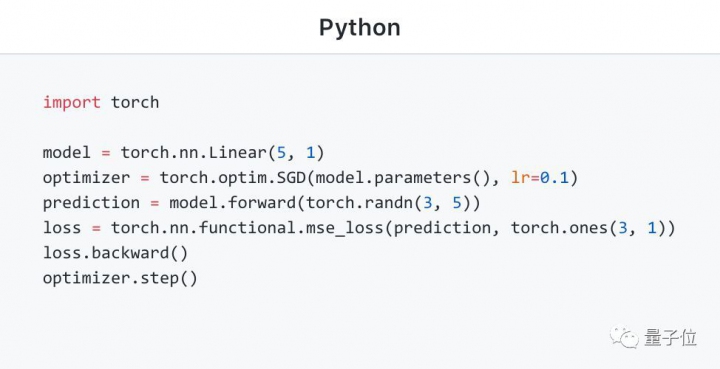Click the red import keyword
This screenshot has height=369, width=720.
(x=72, y=102)
